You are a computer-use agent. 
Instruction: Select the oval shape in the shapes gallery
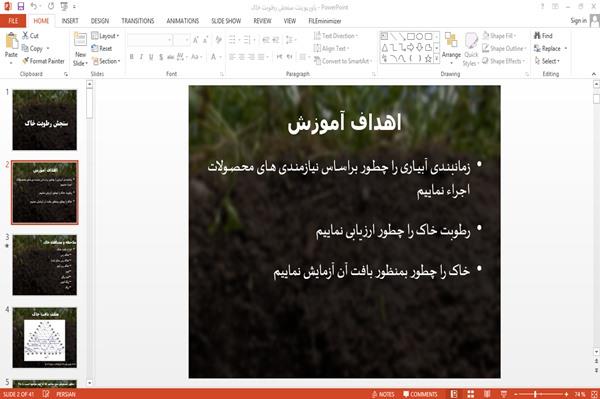tap(419, 36)
